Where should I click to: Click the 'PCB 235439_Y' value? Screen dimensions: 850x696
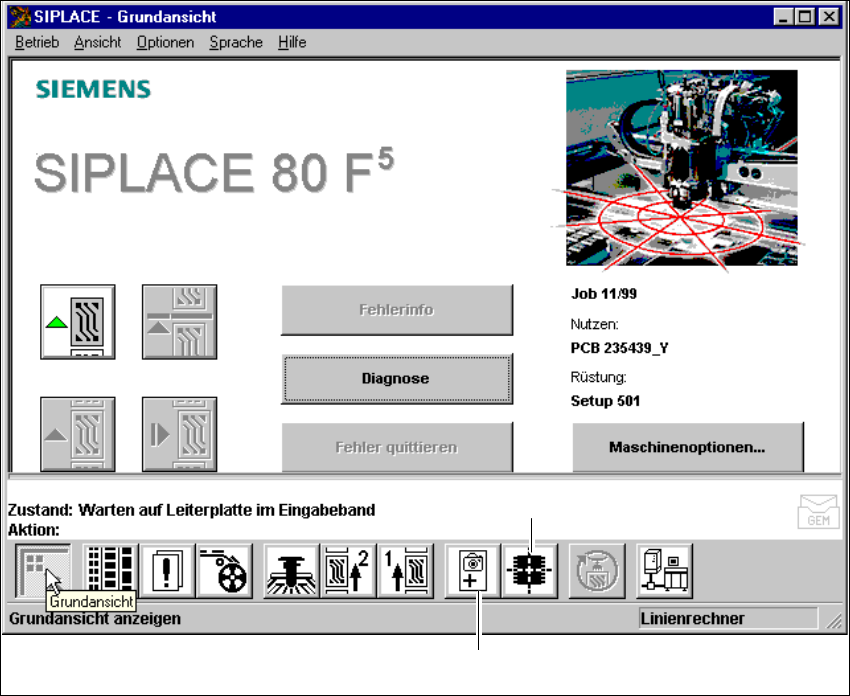click(620, 347)
